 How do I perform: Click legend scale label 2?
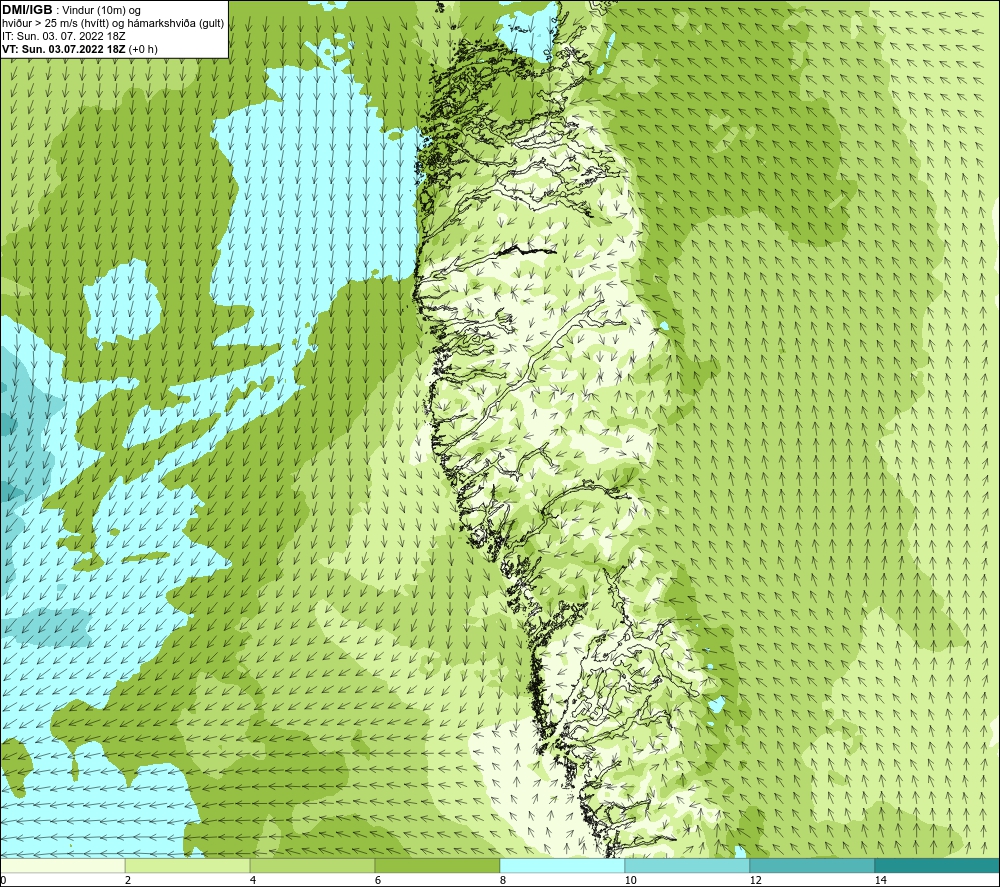click(x=128, y=881)
